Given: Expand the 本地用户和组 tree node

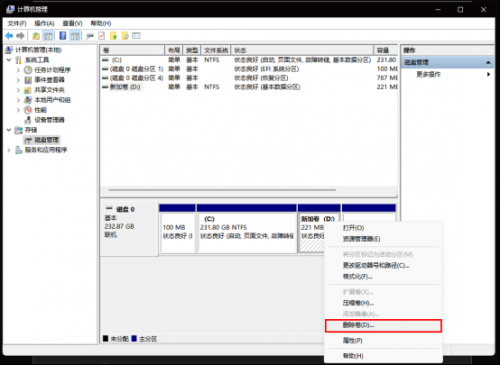Looking at the screenshot, I should 18,100.
